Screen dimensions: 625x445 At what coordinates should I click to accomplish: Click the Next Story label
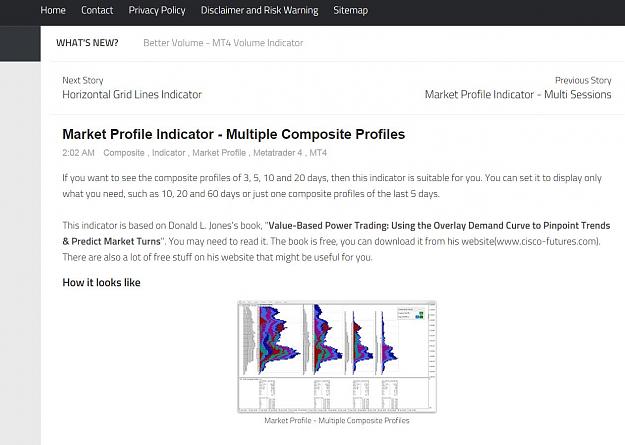[x=83, y=80]
